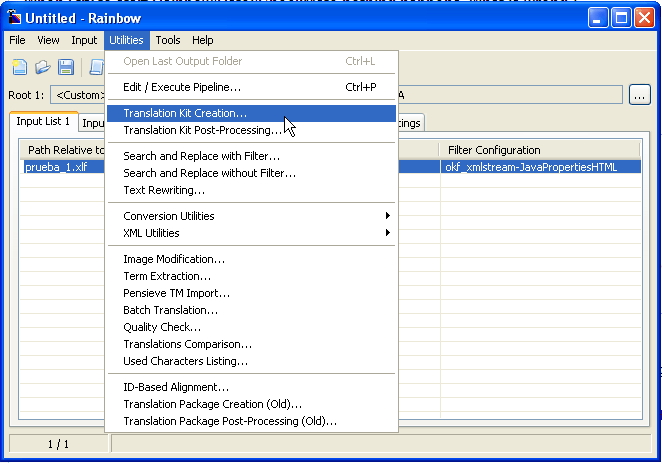Open the Help menu

203,40
